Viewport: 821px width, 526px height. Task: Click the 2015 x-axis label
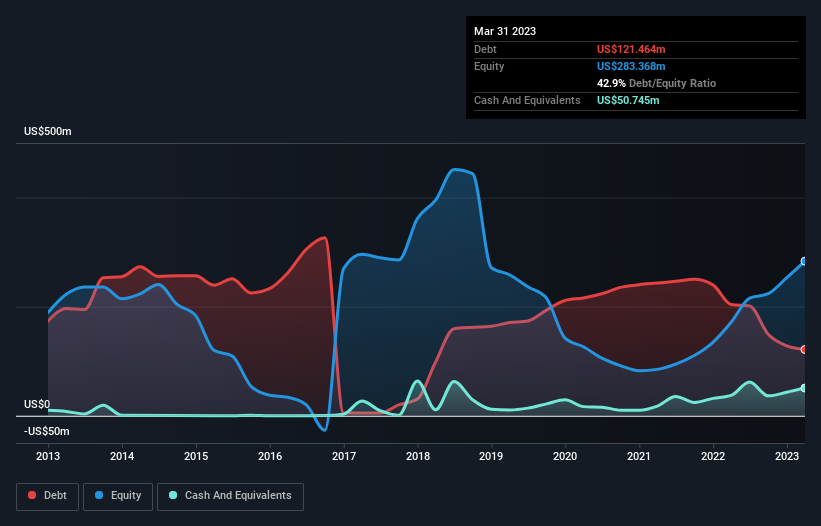click(x=196, y=456)
